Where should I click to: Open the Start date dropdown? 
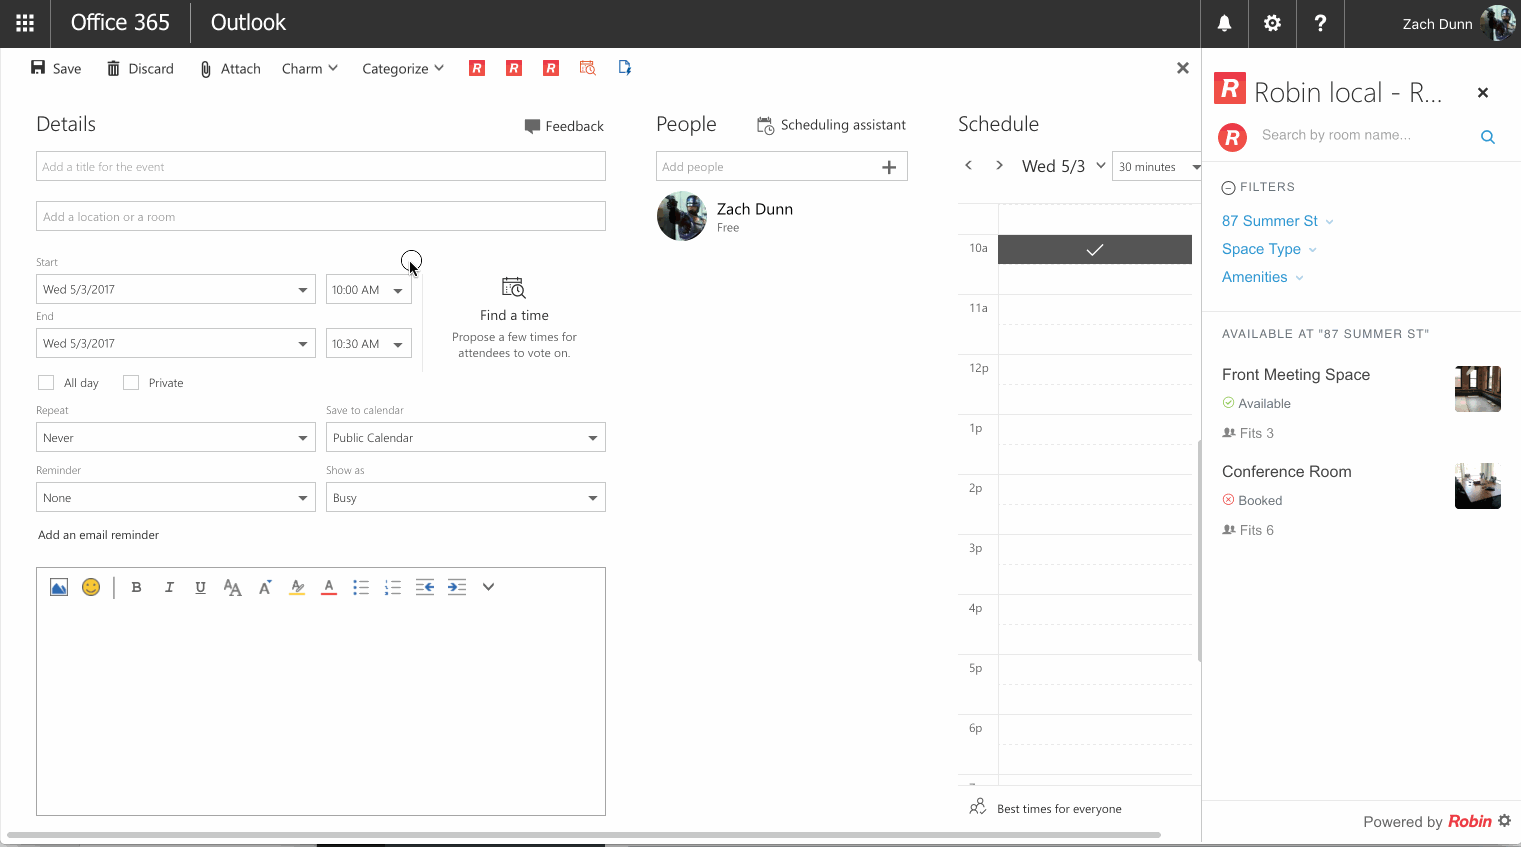(176, 289)
